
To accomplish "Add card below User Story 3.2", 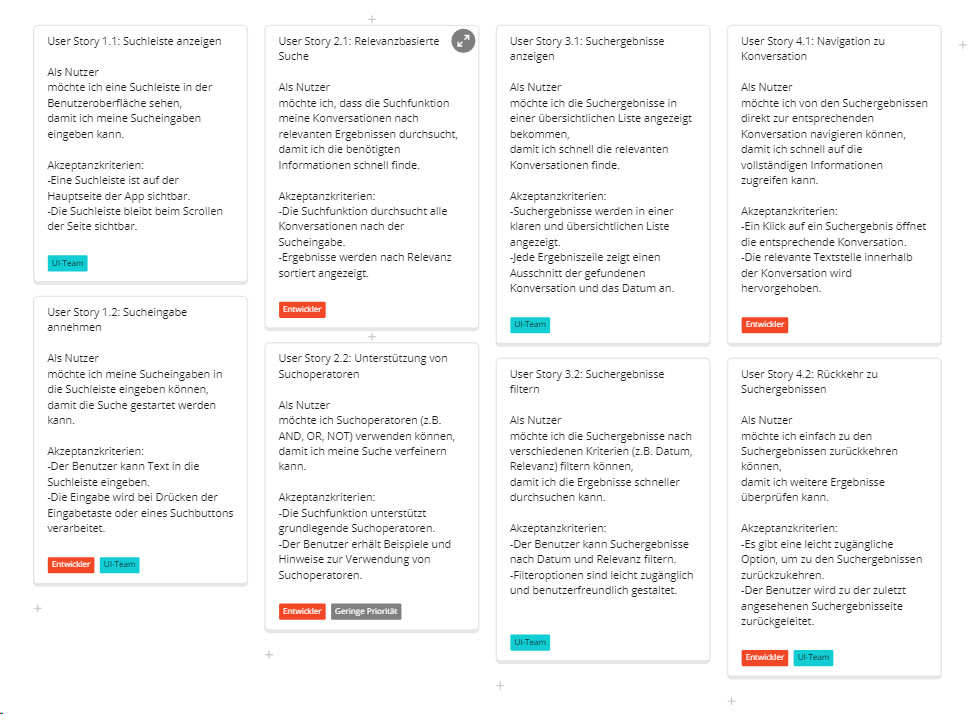I will (500, 685).
